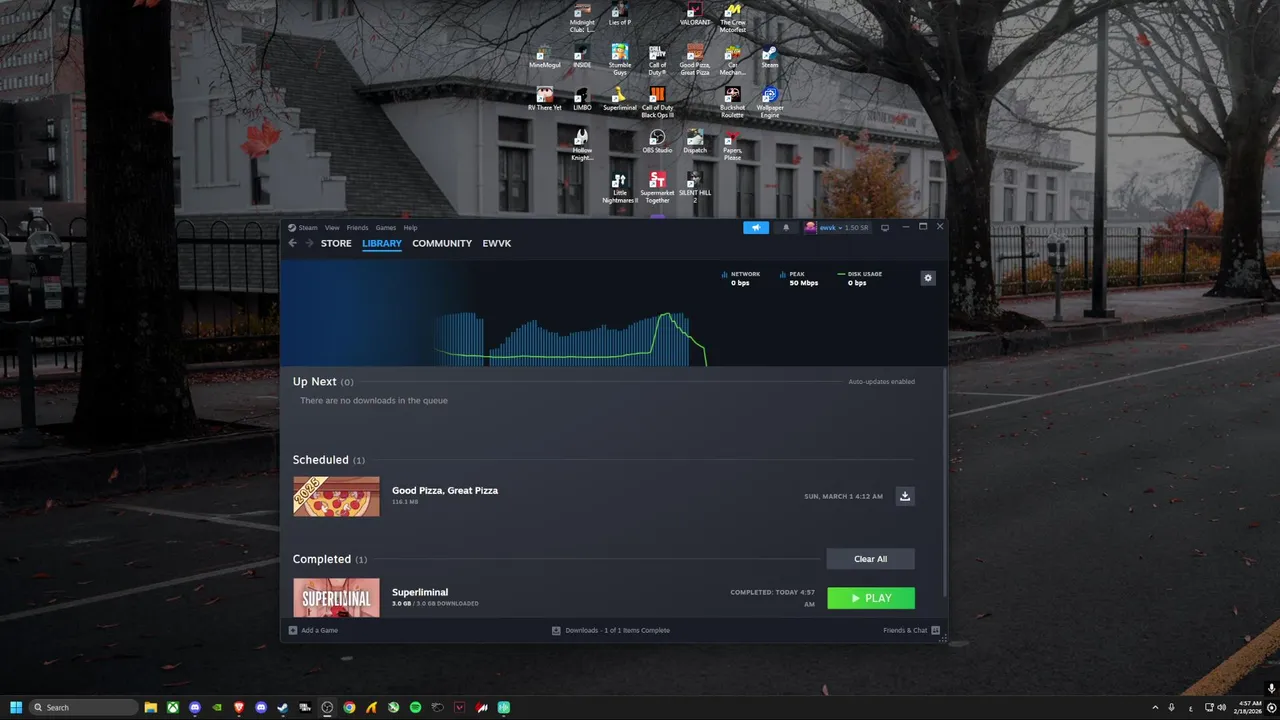Open download settings gear icon
The width and height of the screenshot is (1280, 720).
[928, 278]
